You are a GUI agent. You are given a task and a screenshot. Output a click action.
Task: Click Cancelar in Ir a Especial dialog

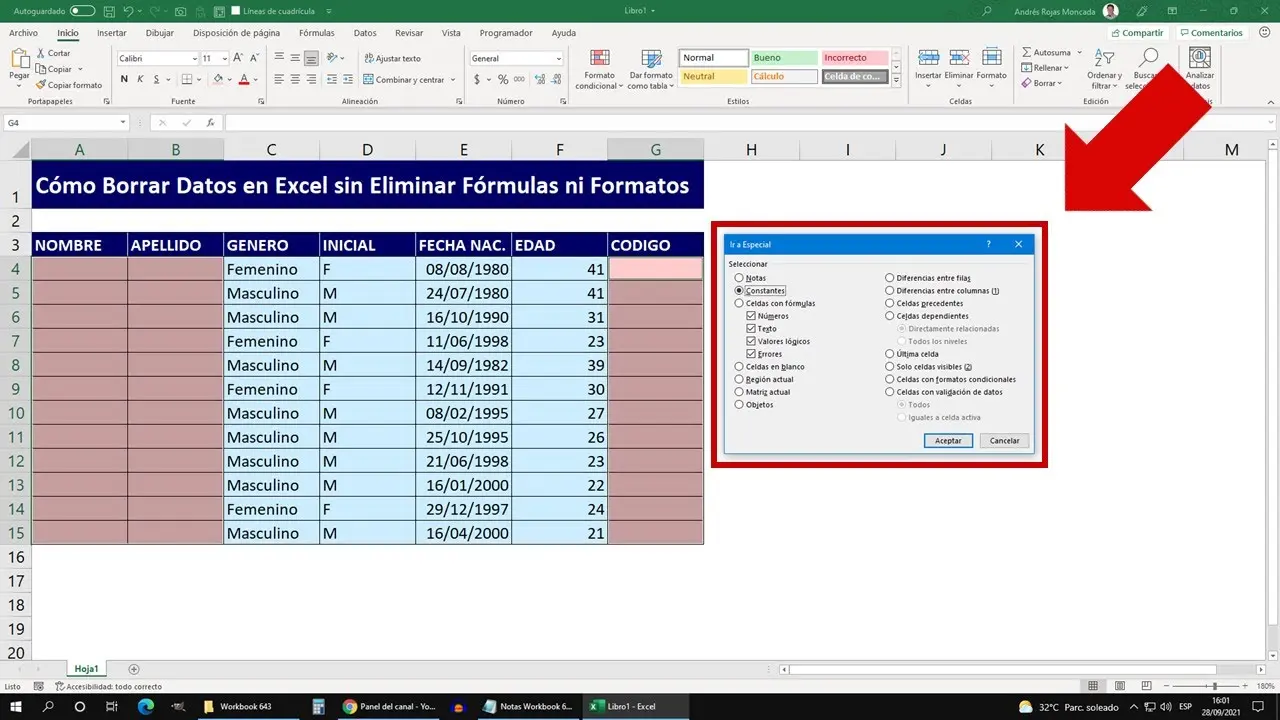1004,441
